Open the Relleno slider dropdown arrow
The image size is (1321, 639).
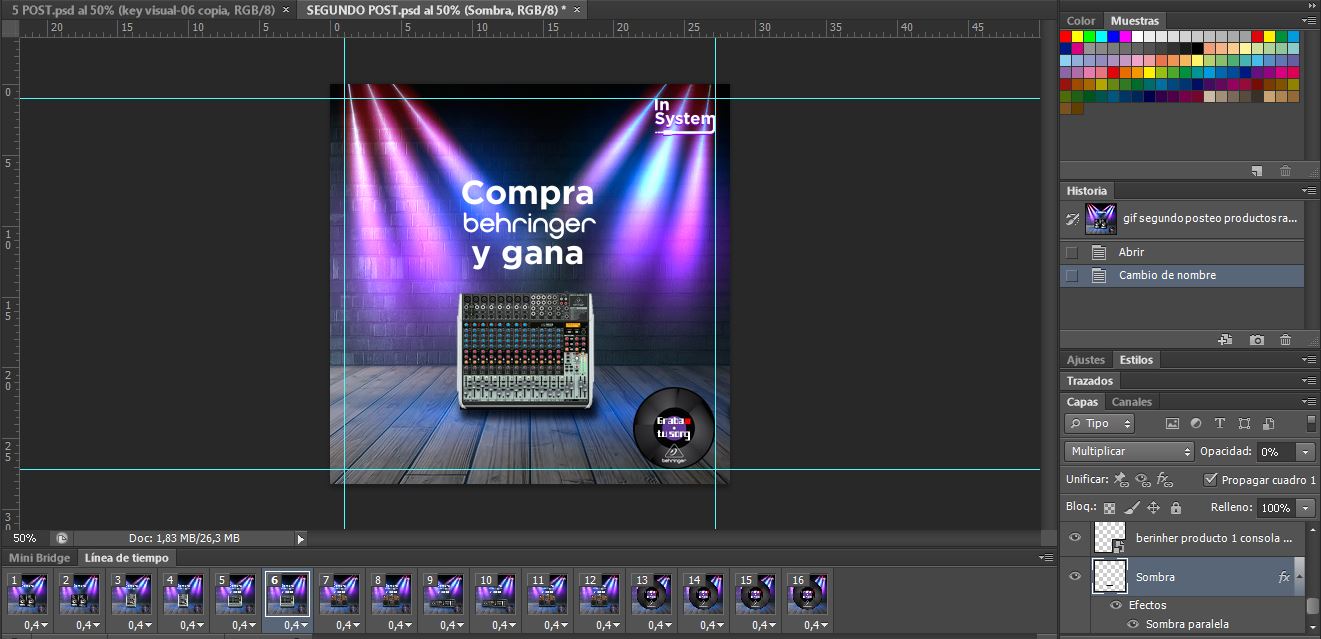(x=1304, y=508)
